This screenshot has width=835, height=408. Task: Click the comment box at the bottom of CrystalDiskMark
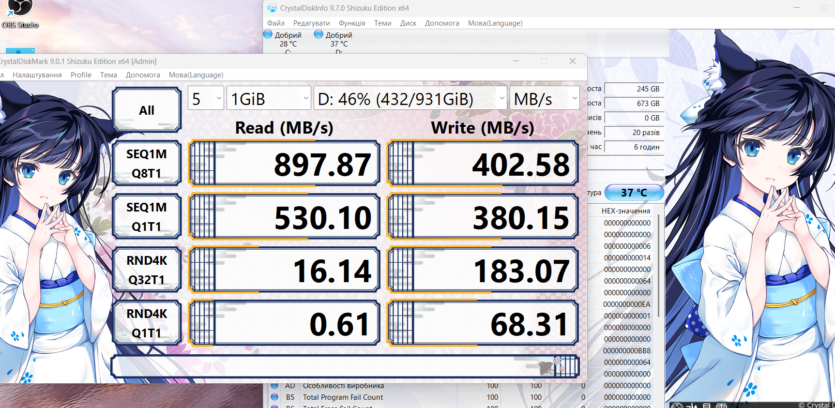345,366
